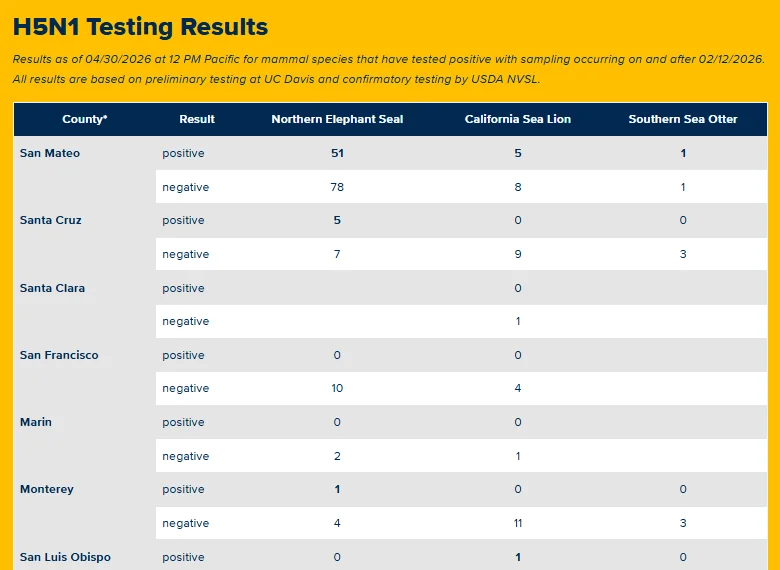The width and height of the screenshot is (780, 570).
Task: Click 'positive' label in Santa Clara row
Action: click(183, 288)
